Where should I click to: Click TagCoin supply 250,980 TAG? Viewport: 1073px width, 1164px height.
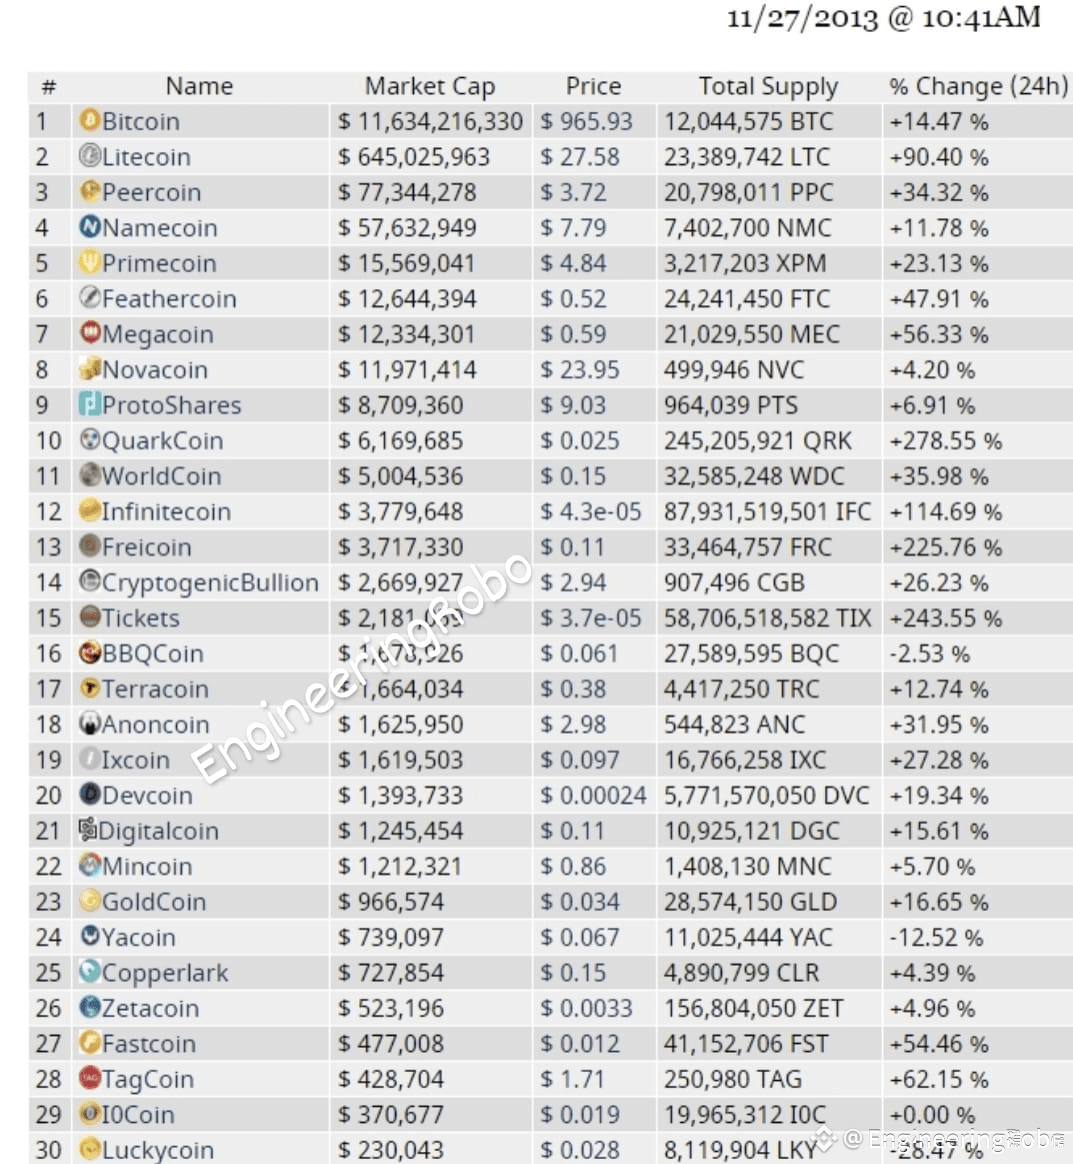coord(733,1079)
